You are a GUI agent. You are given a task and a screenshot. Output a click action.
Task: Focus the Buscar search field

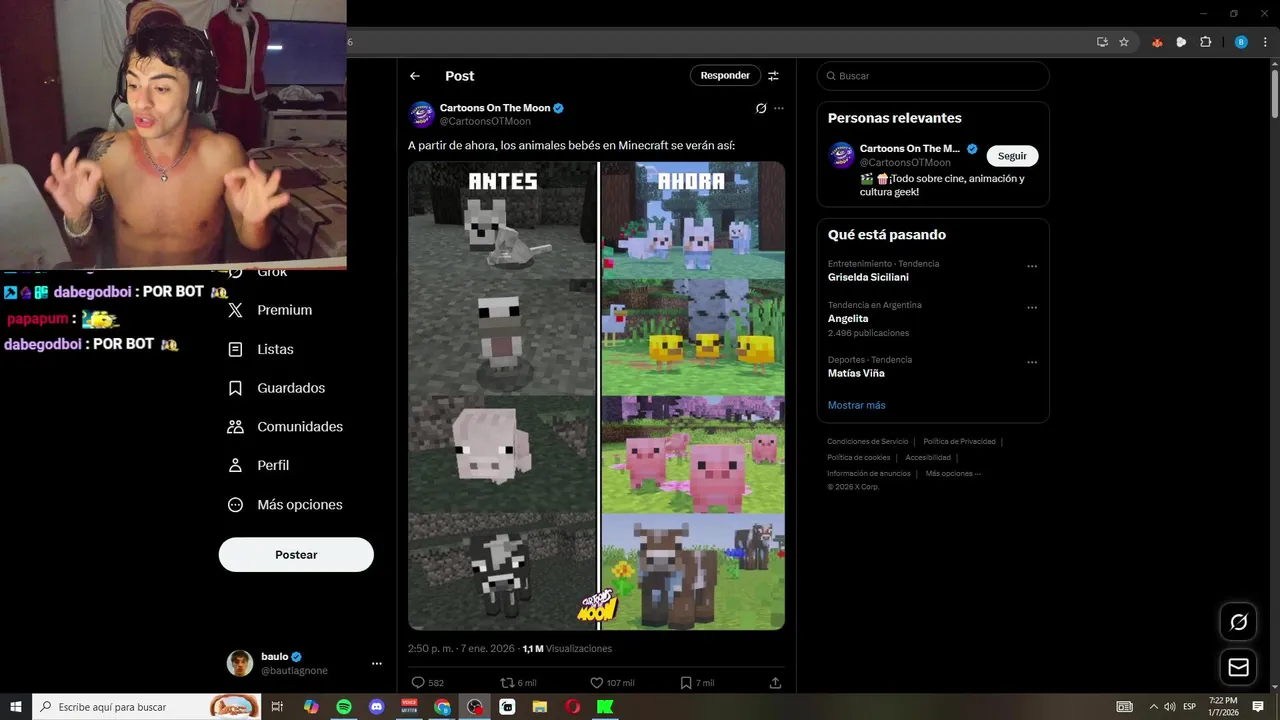[x=933, y=76]
